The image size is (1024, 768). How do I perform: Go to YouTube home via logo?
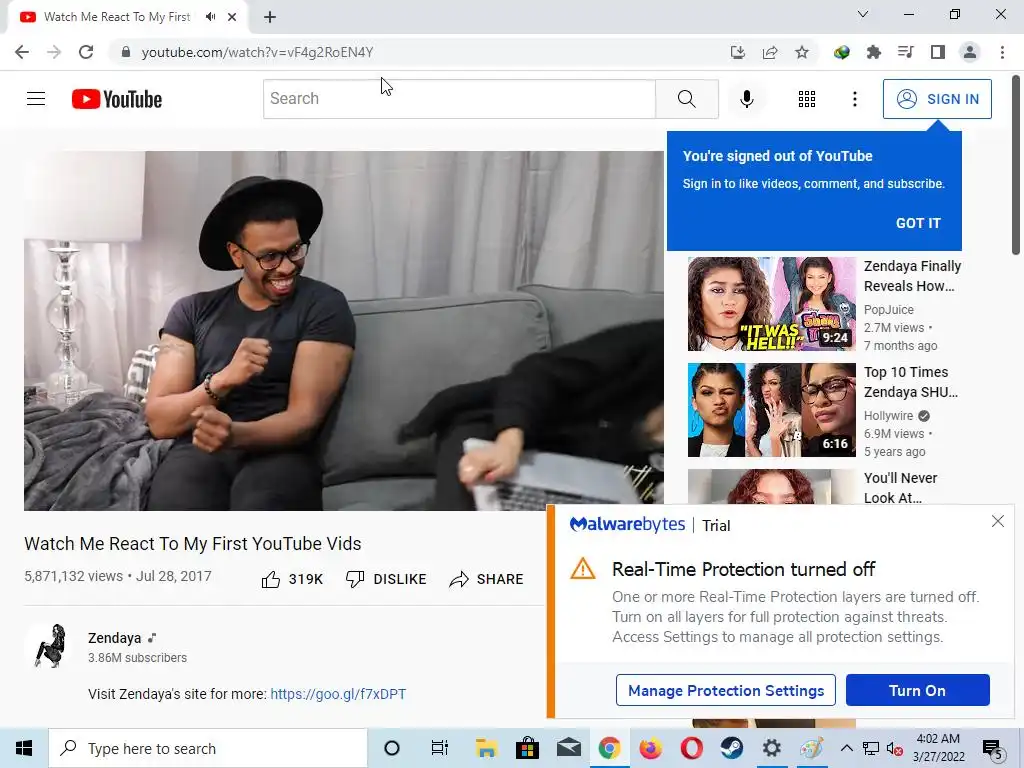pyautogui.click(x=117, y=99)
